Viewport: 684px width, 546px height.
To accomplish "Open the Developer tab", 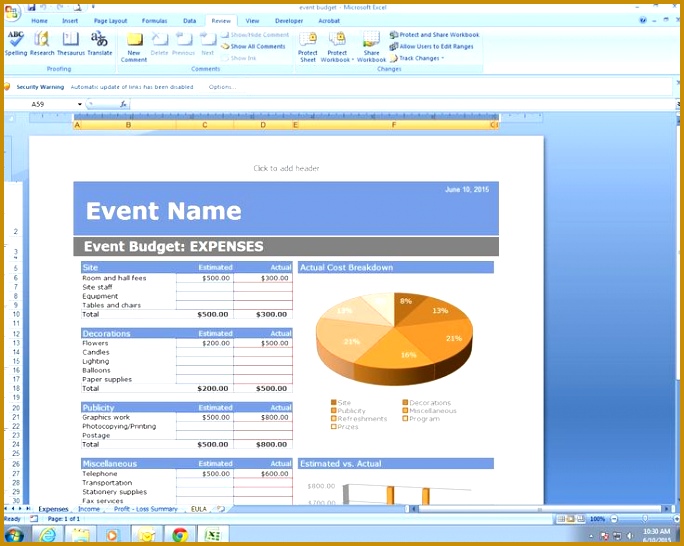I will pyautogui.click(x=289, y=20).
